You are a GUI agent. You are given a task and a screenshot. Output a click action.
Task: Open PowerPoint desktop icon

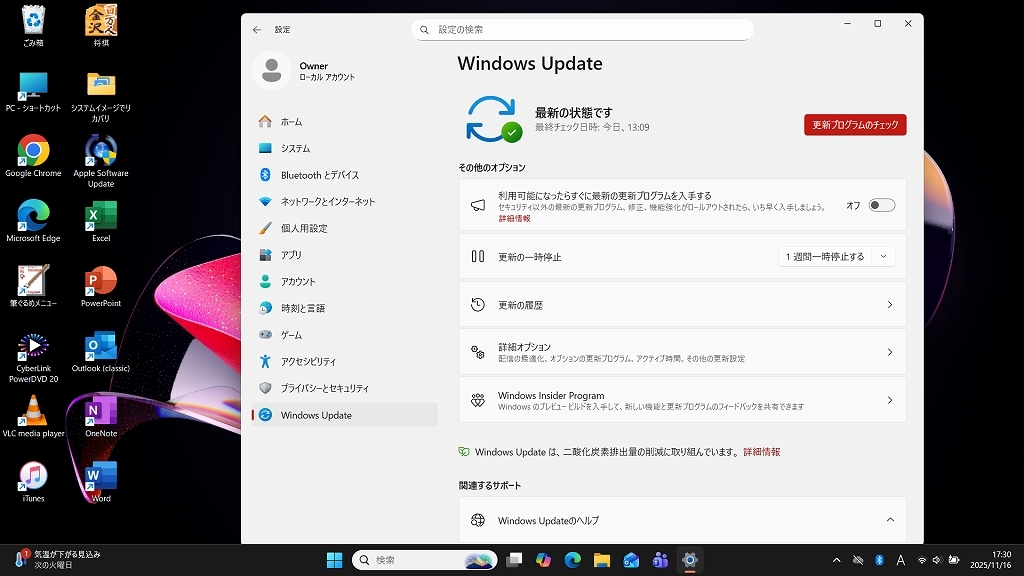click(101, 286)
